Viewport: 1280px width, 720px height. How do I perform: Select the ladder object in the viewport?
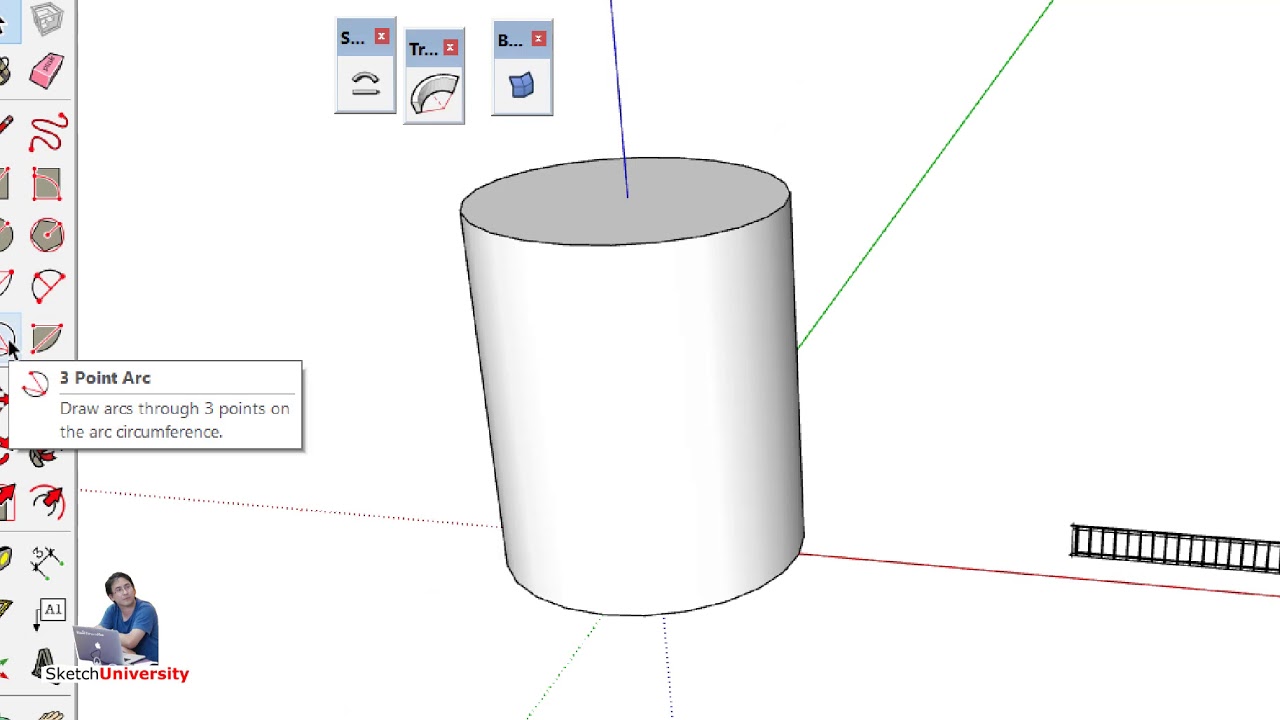click(x=1175, y=548)
